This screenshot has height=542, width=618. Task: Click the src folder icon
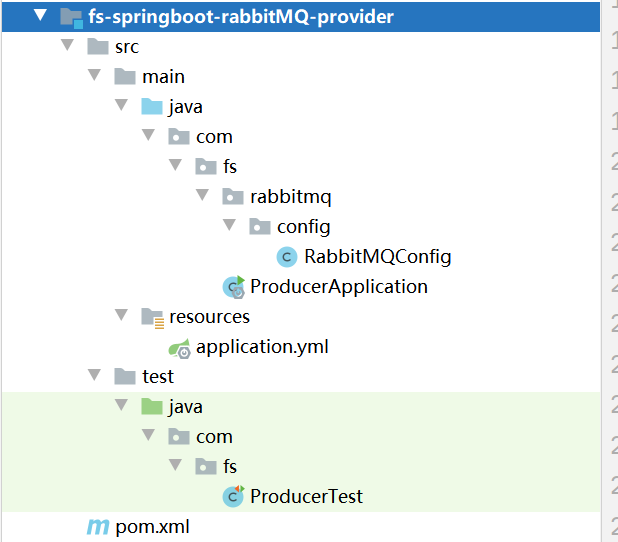[x=98, y=47]
